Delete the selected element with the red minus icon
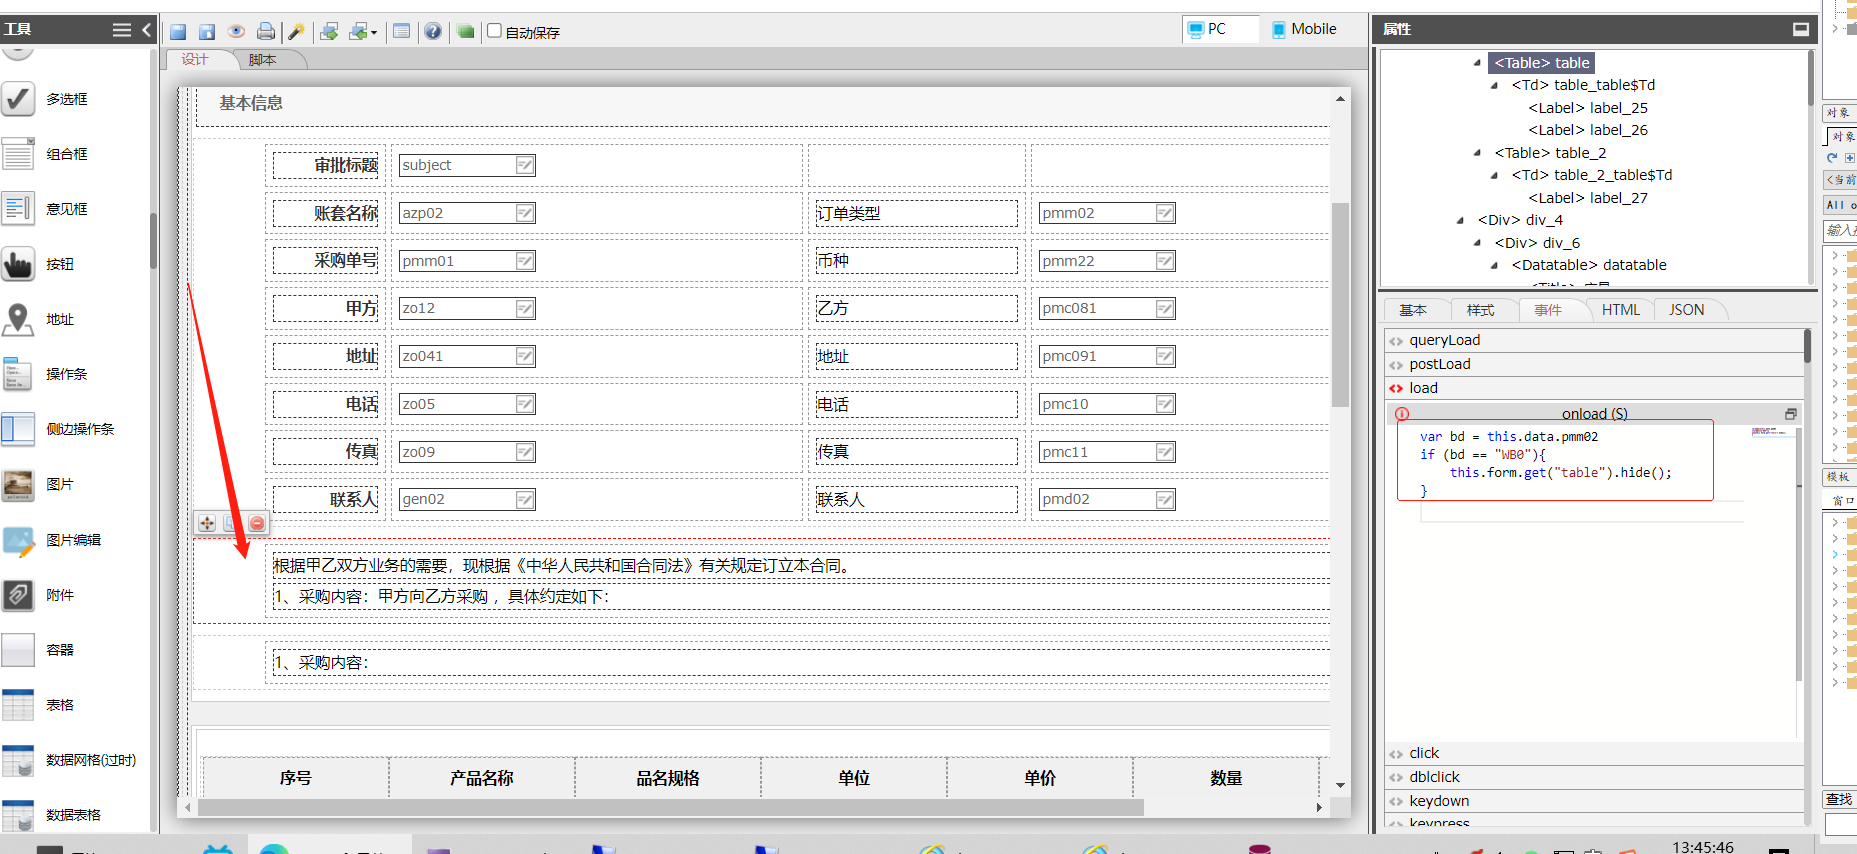Viewport: 1857px width, 854px height. tap(257, 523)
